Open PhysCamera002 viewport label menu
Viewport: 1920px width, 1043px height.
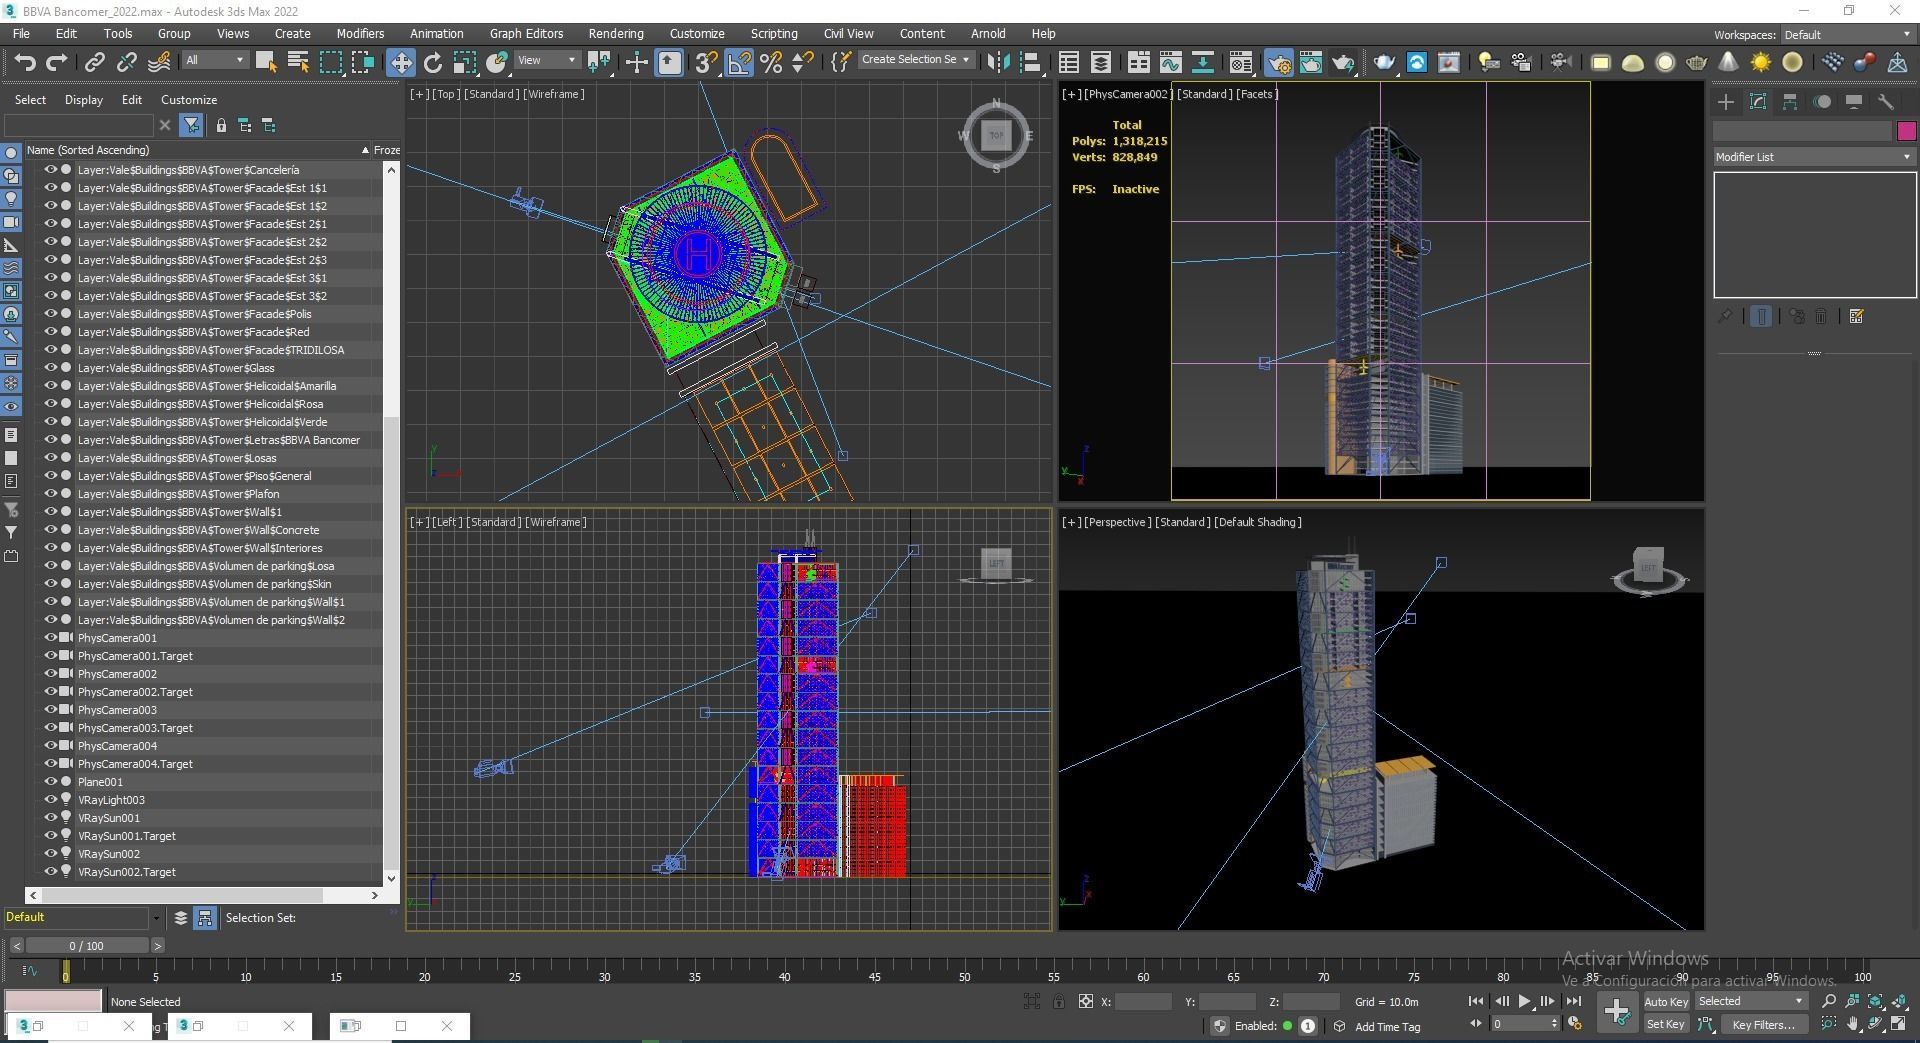click(1127, 94)
